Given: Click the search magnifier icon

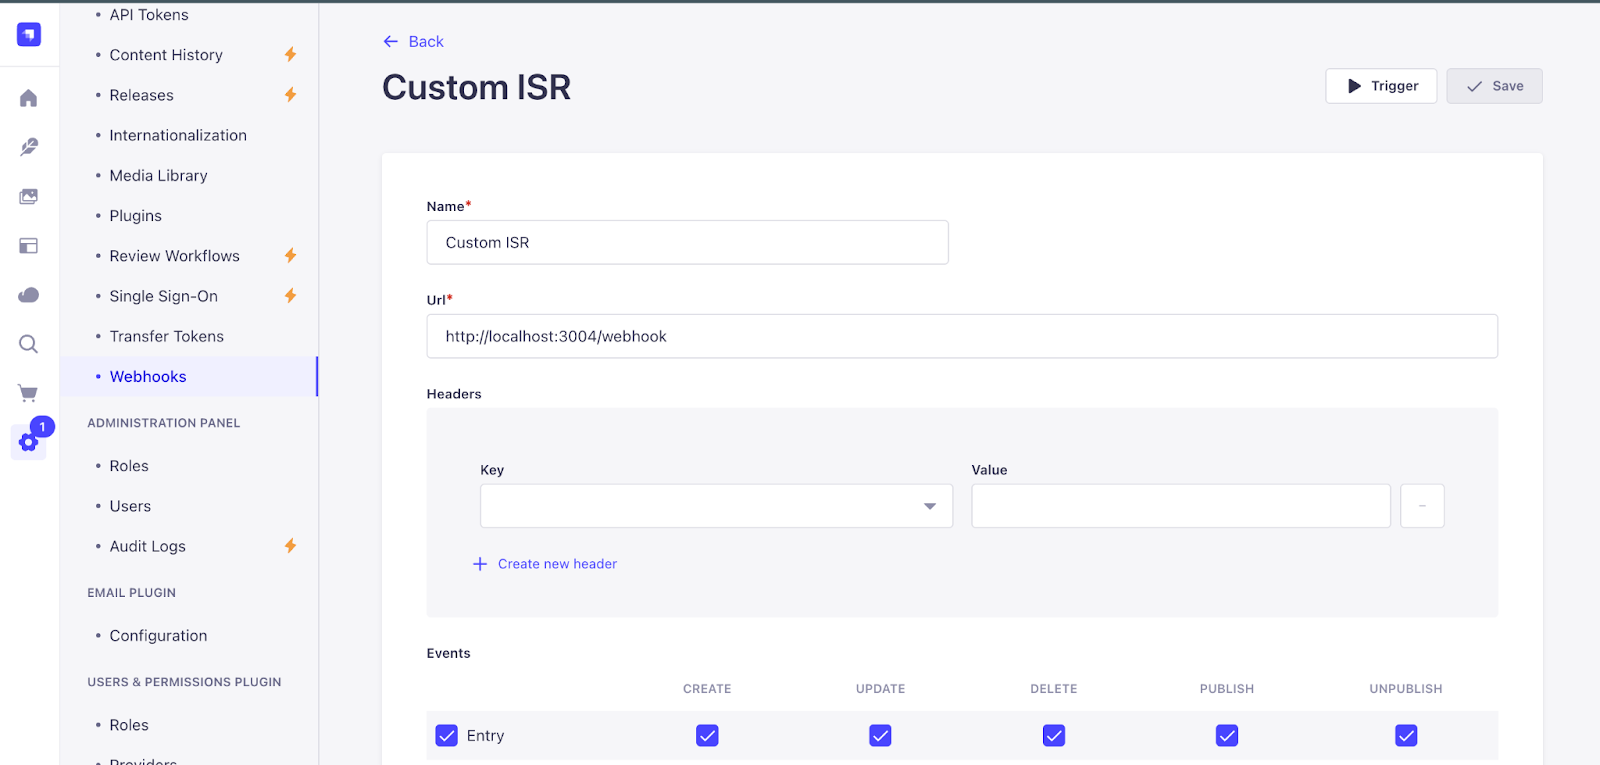Looking at the screenshot, I should click(x=29, y=344).
